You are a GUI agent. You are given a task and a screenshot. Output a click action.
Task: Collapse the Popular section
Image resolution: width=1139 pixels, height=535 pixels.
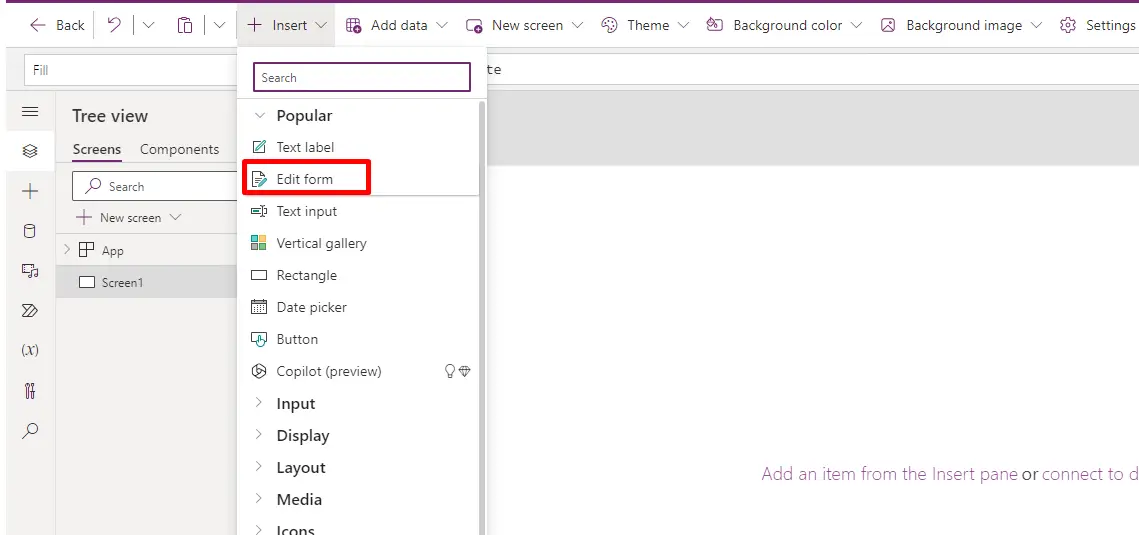pos(259,115)
